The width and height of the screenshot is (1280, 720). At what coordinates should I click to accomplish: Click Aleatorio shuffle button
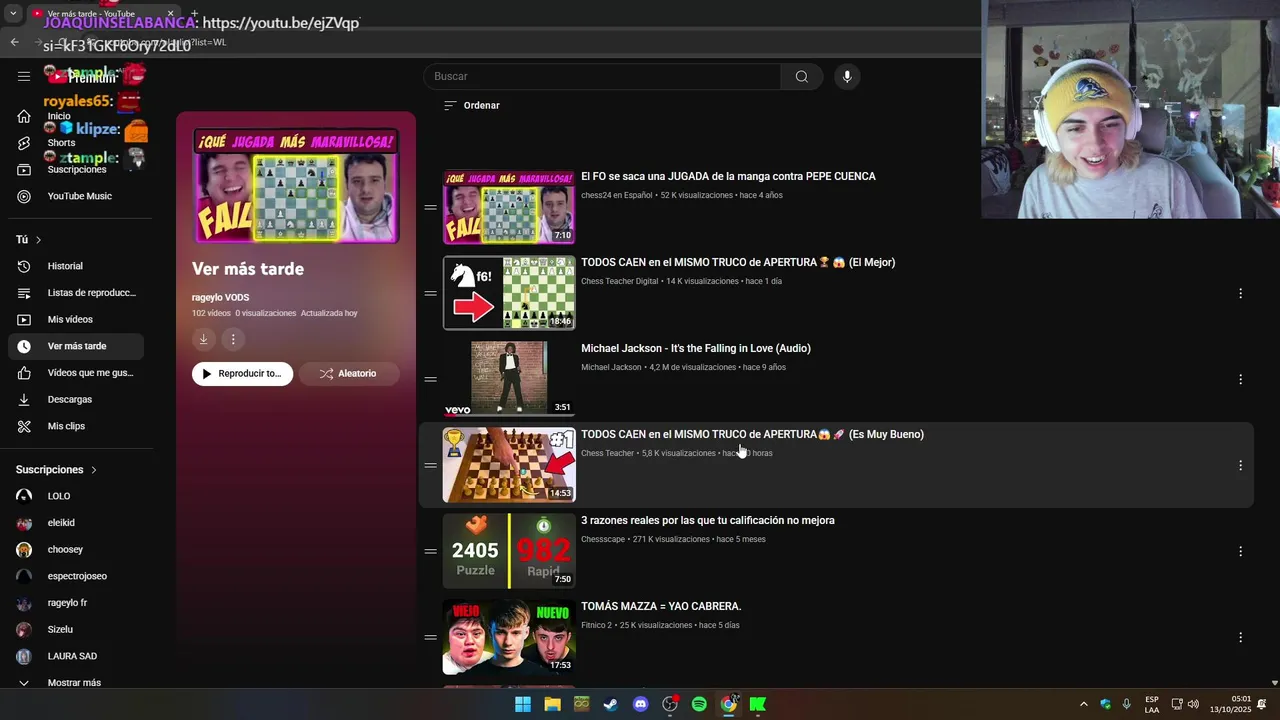point(348,374)
